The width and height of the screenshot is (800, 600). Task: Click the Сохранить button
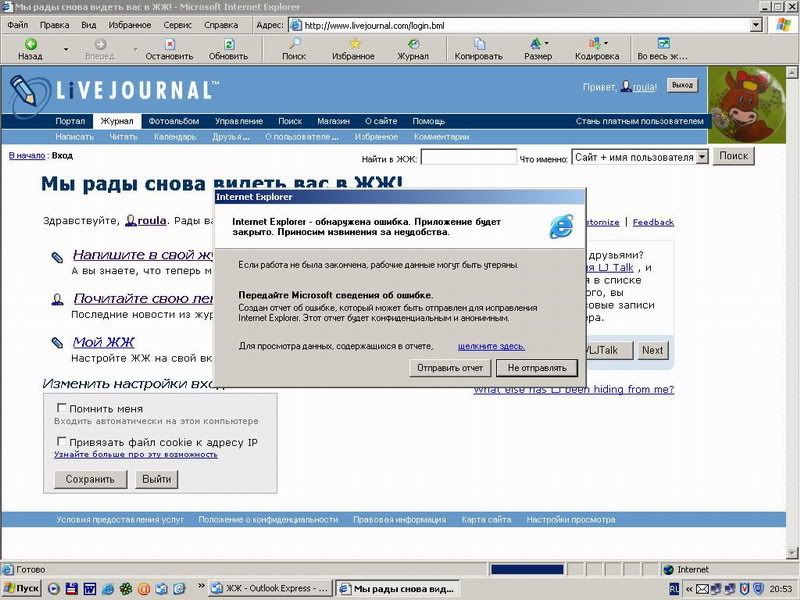[90, 479]
